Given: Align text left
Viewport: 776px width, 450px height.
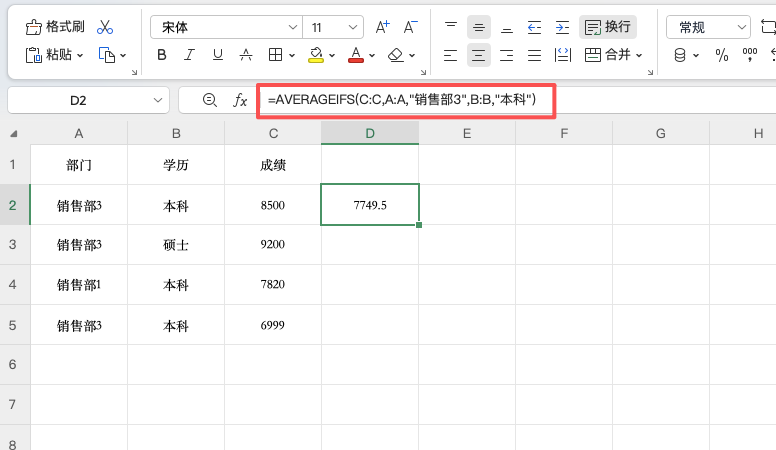Looking at the screenshot, I should (x=450, y=55).
